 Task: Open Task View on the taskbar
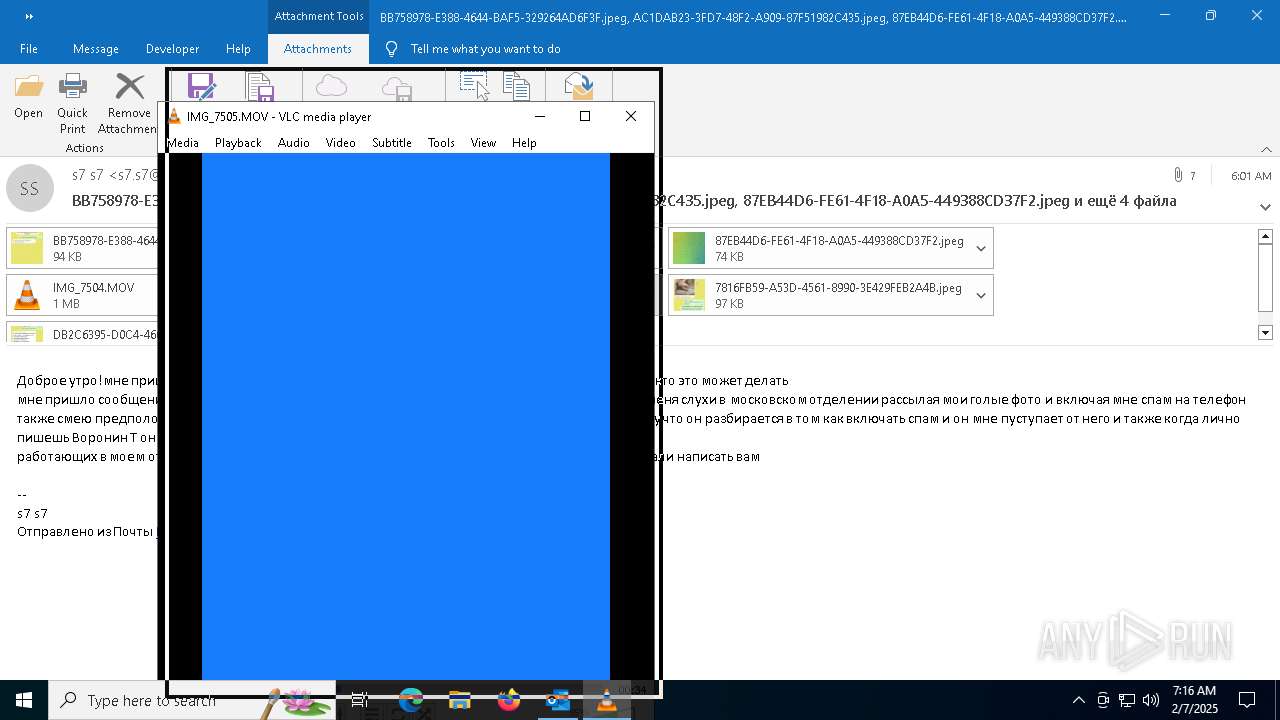pos(360,700)
